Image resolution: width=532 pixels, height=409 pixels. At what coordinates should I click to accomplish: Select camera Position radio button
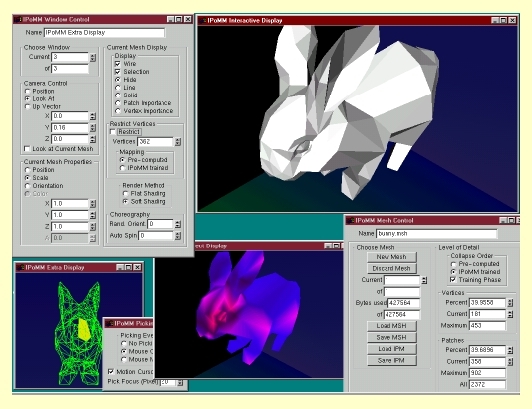tap(27, 91)
